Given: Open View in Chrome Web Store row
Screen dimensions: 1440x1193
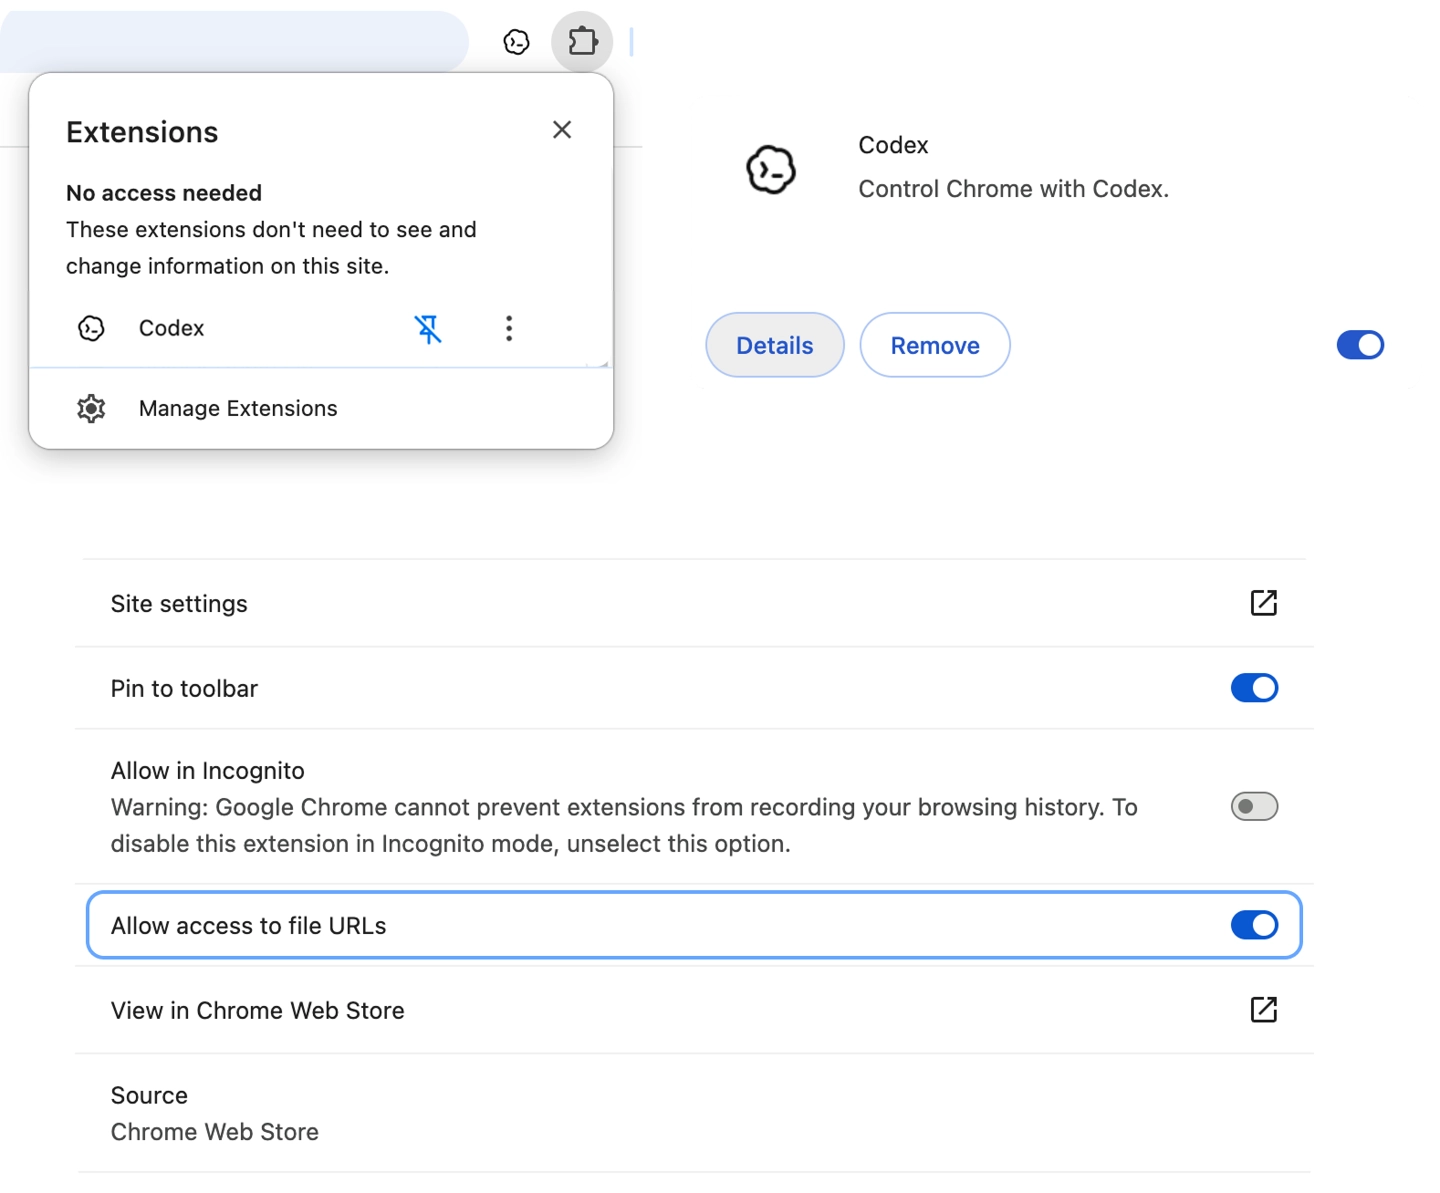Looking at the screenshot, I should 694,1010.
